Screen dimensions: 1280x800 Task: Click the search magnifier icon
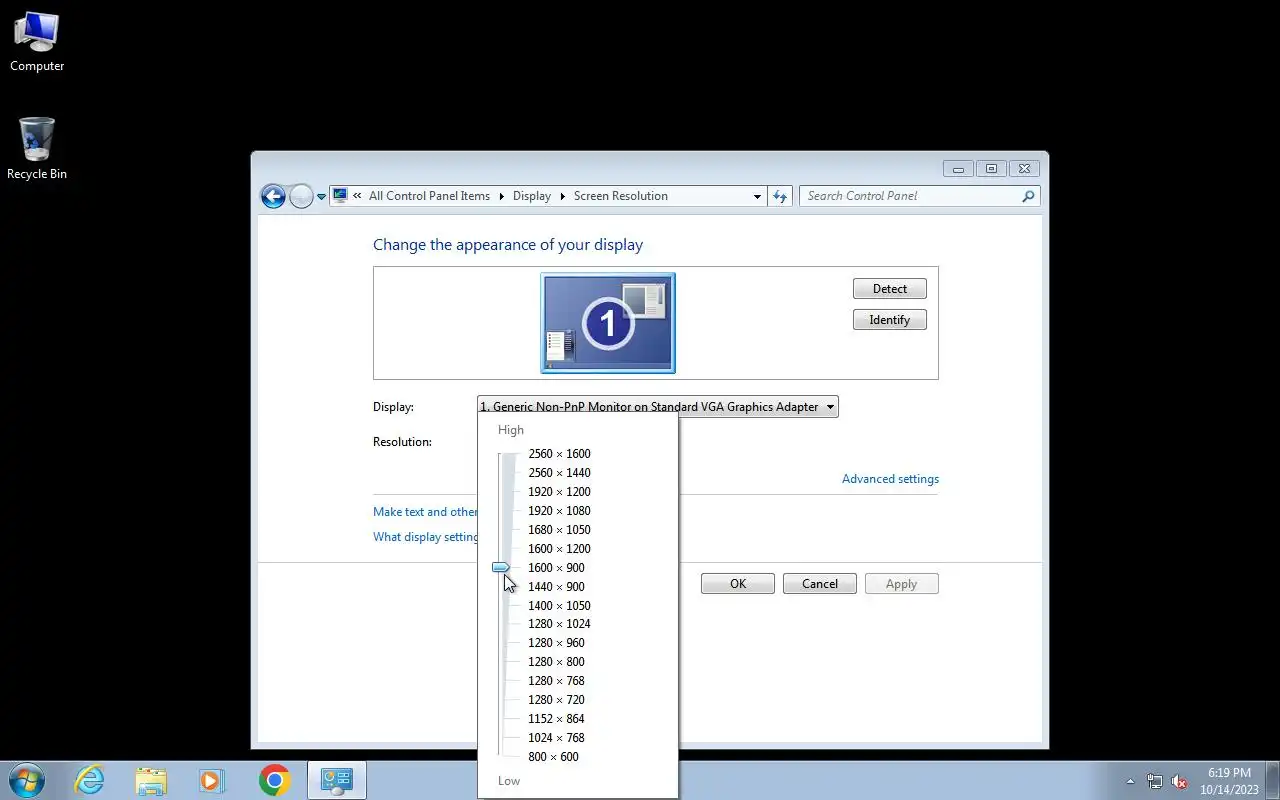coord(1028,196)
